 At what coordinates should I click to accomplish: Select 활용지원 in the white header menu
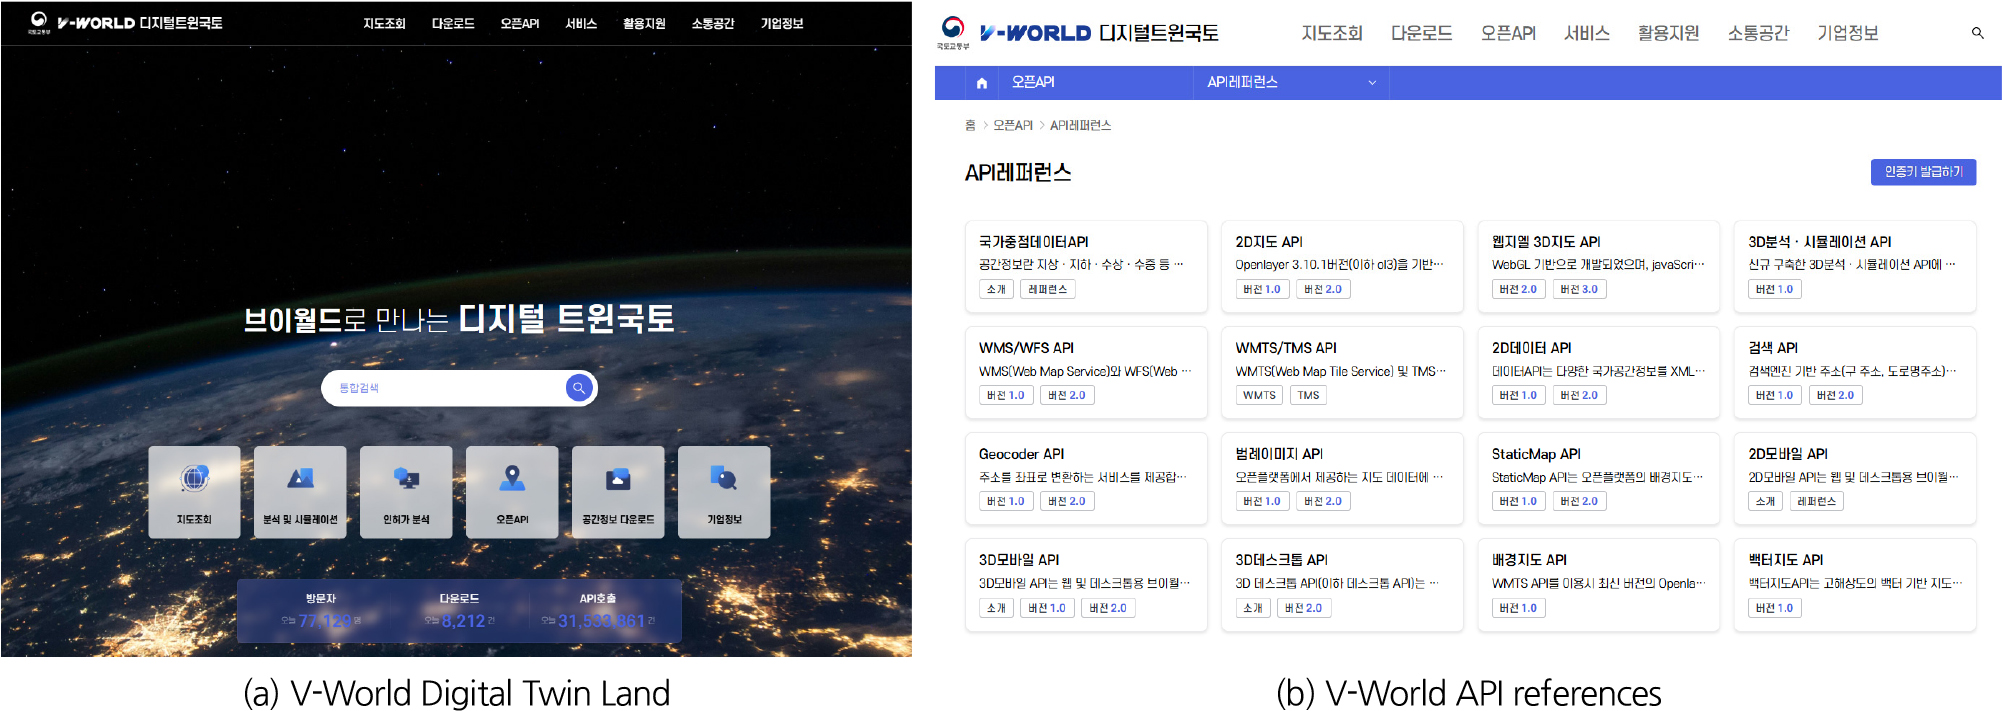click(1668, 33)
